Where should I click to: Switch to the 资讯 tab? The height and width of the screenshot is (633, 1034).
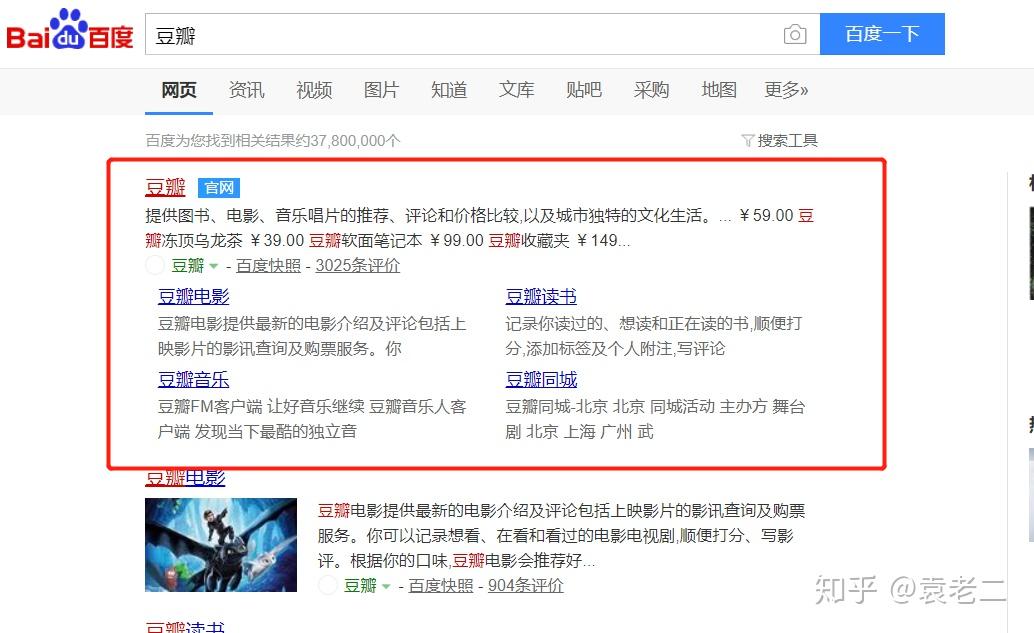pyautogui.click(x=247, y=90)
